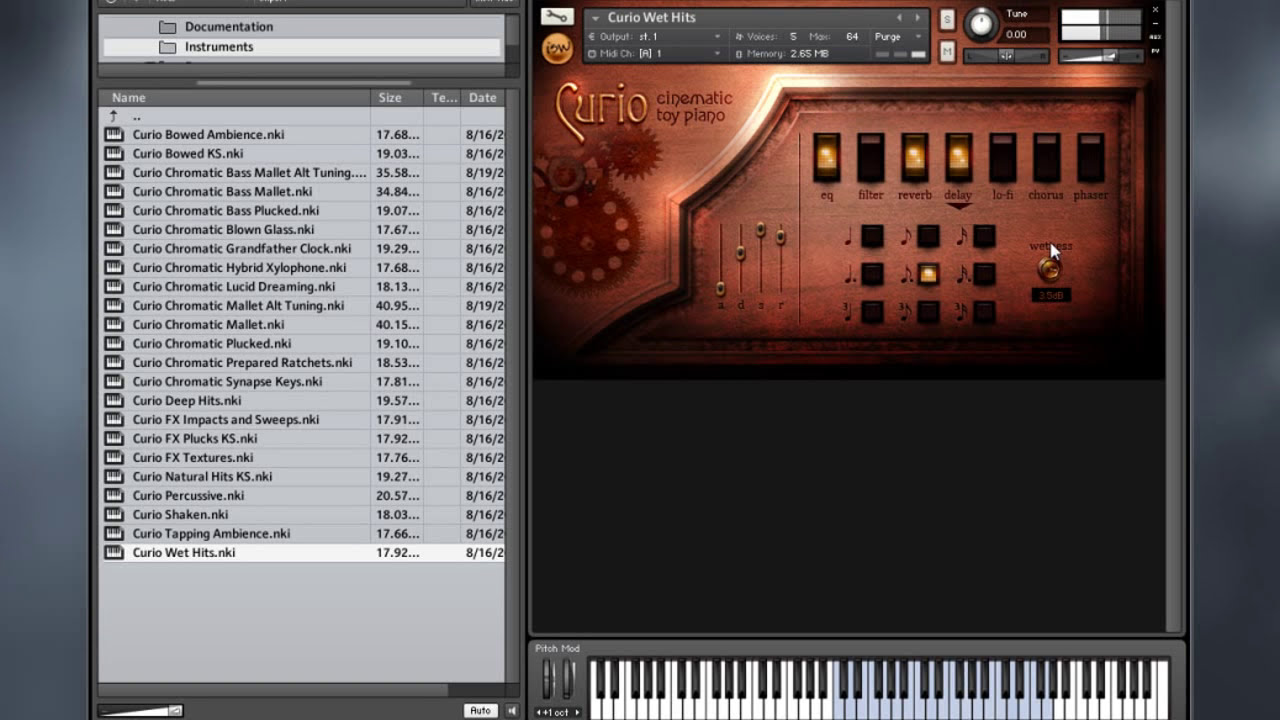
Task: Click the Pitch wheel in Pitch Mod
Action: tap(548, 679)
